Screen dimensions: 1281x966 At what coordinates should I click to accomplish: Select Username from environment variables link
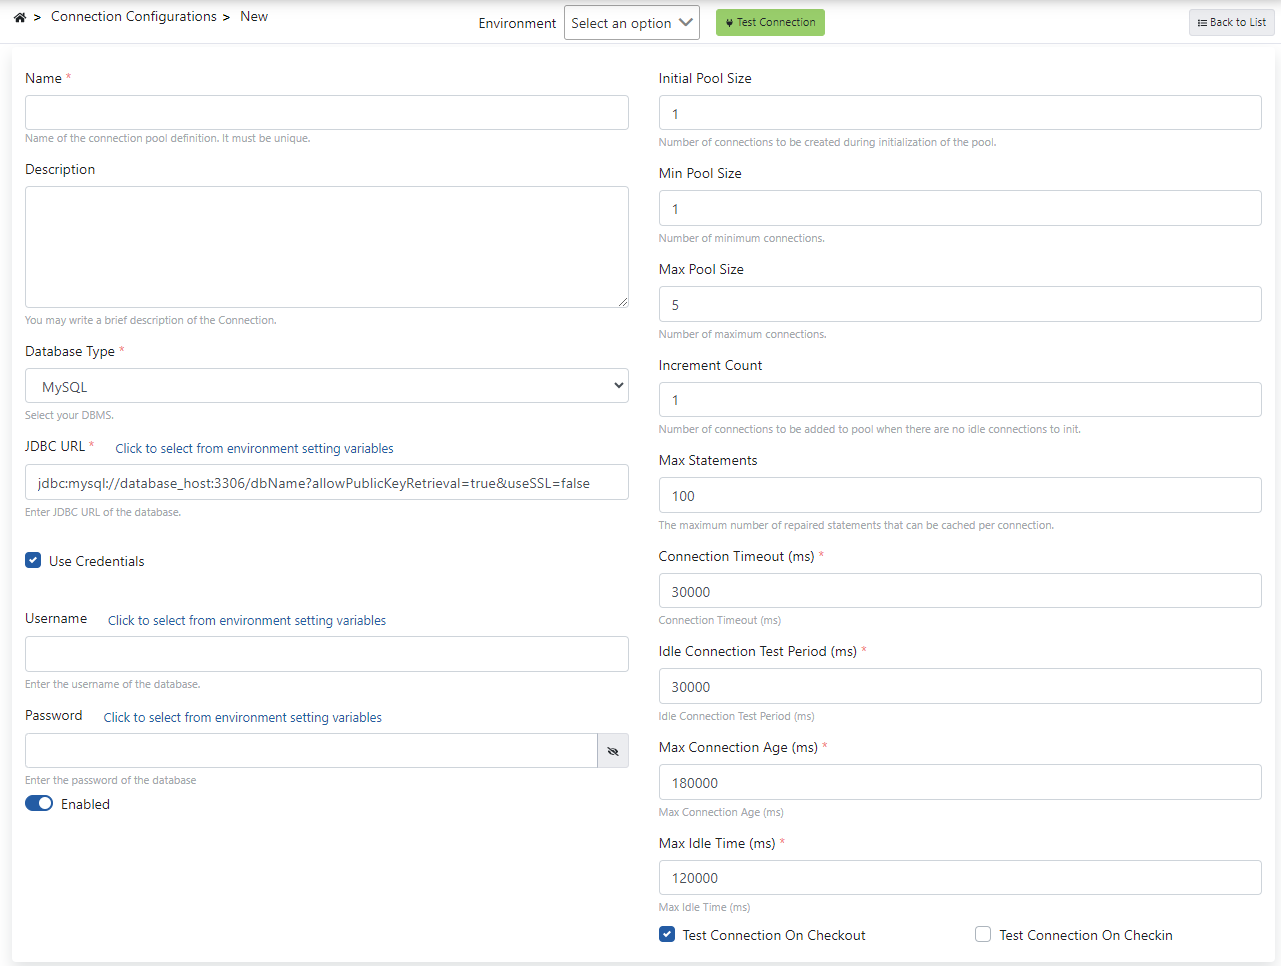point(247,621)
